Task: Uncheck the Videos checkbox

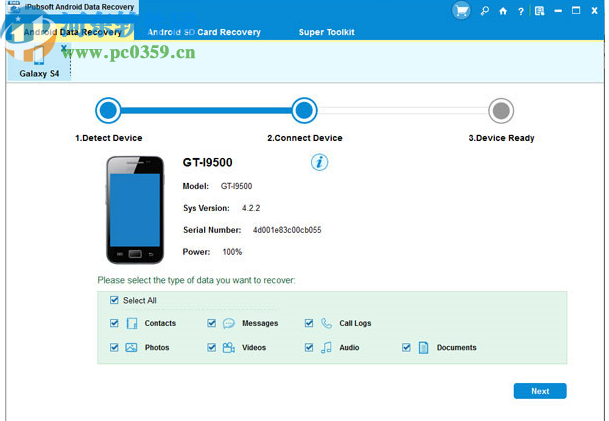Action: click(211, 347)
